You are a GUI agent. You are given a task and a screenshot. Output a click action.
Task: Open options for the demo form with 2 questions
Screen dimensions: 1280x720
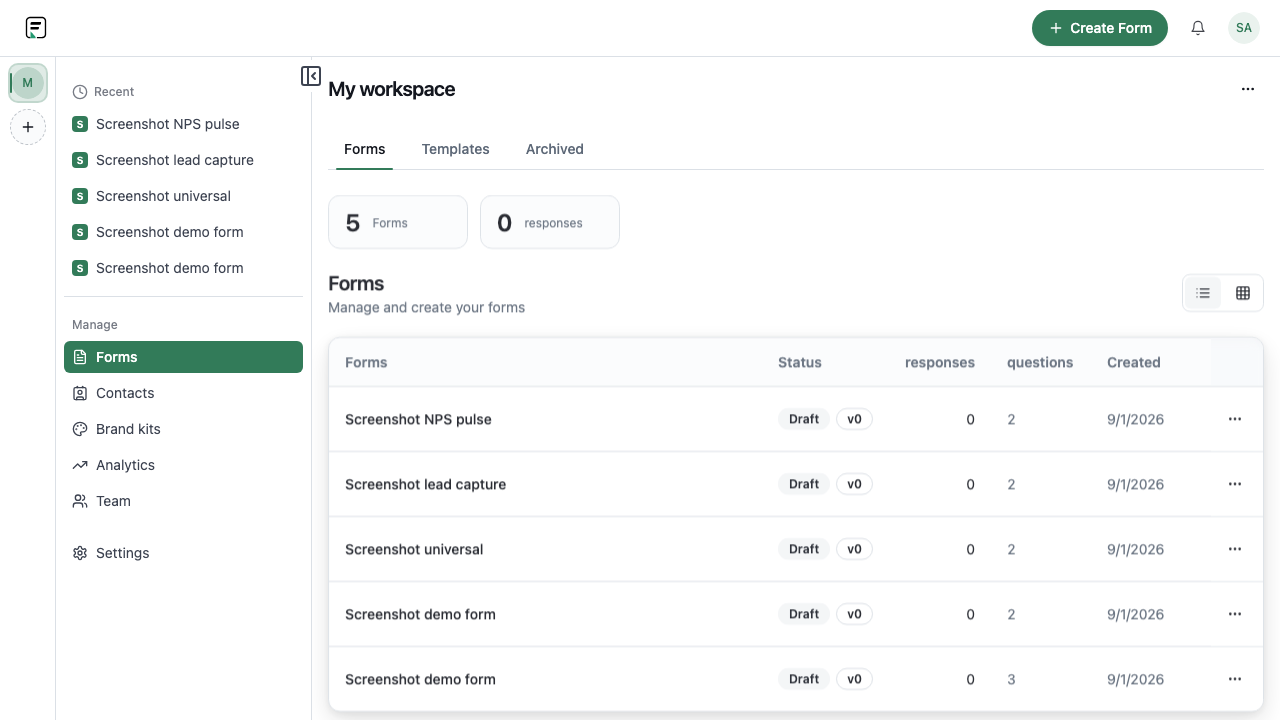click(x=1235, y=614)
